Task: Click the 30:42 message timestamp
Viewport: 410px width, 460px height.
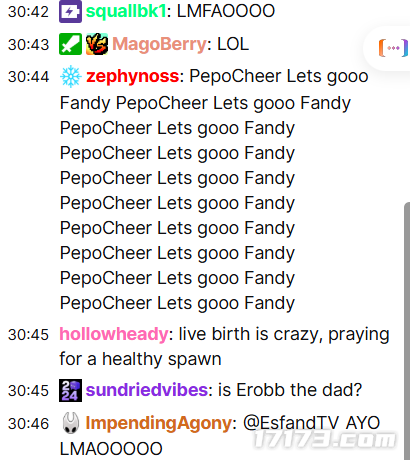Action: click(x=28, y=12)
